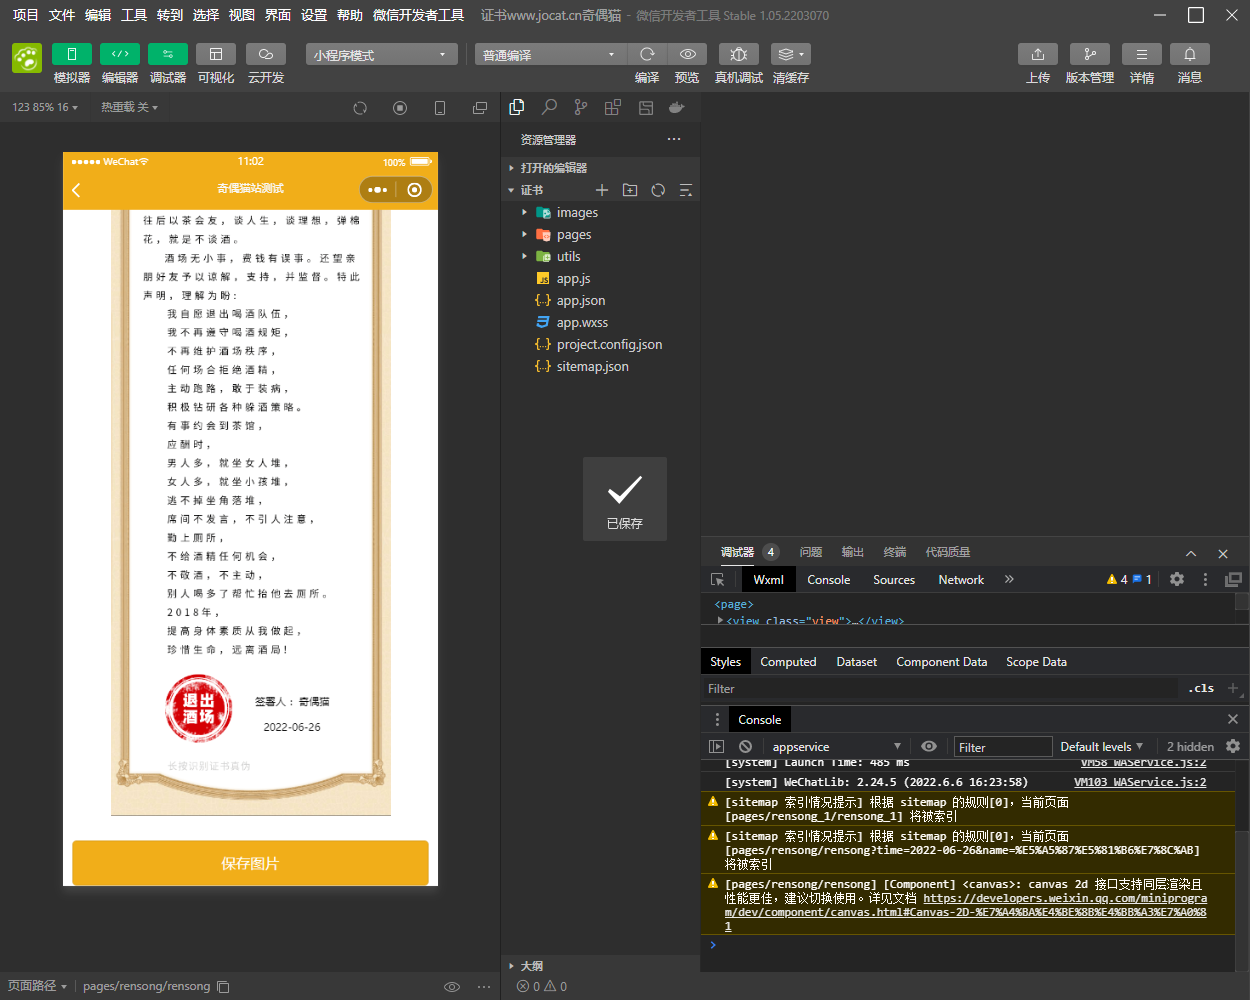
Task: Switch to the 输出 (Output) tab
Action: point(853,552)
